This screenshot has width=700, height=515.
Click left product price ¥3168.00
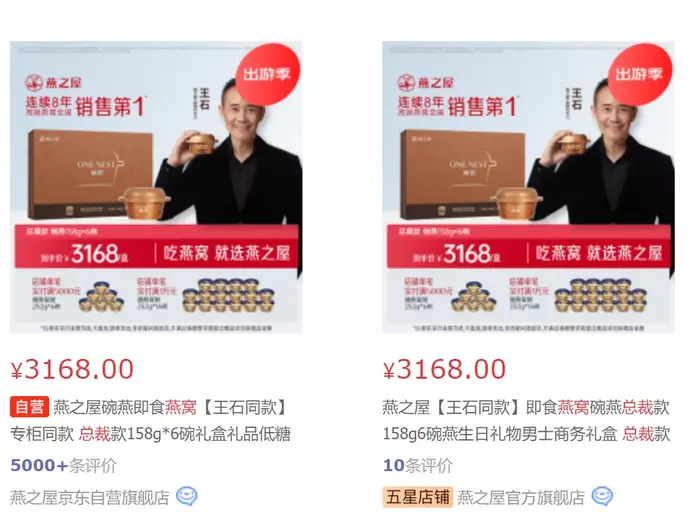[x=72, y=369]
